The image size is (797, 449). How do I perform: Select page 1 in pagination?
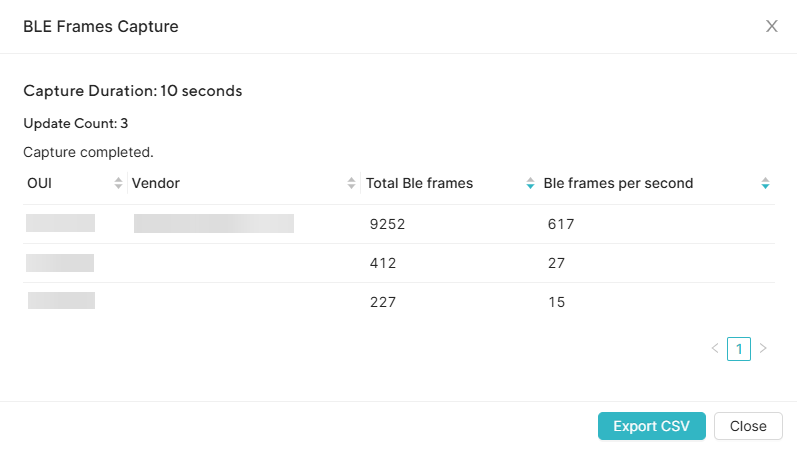739,349
